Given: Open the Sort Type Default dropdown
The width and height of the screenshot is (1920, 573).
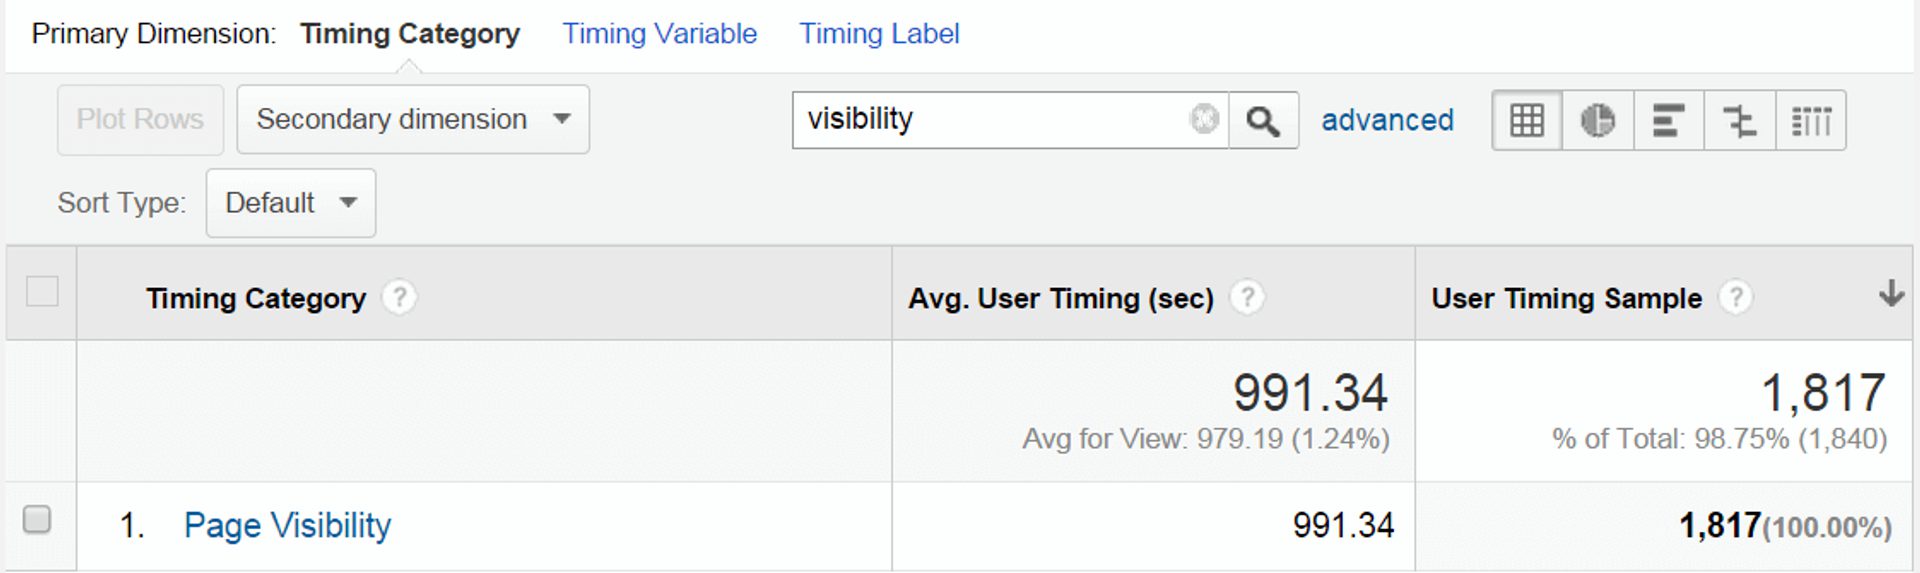Looking at the screenshot, I should [290, 203].
